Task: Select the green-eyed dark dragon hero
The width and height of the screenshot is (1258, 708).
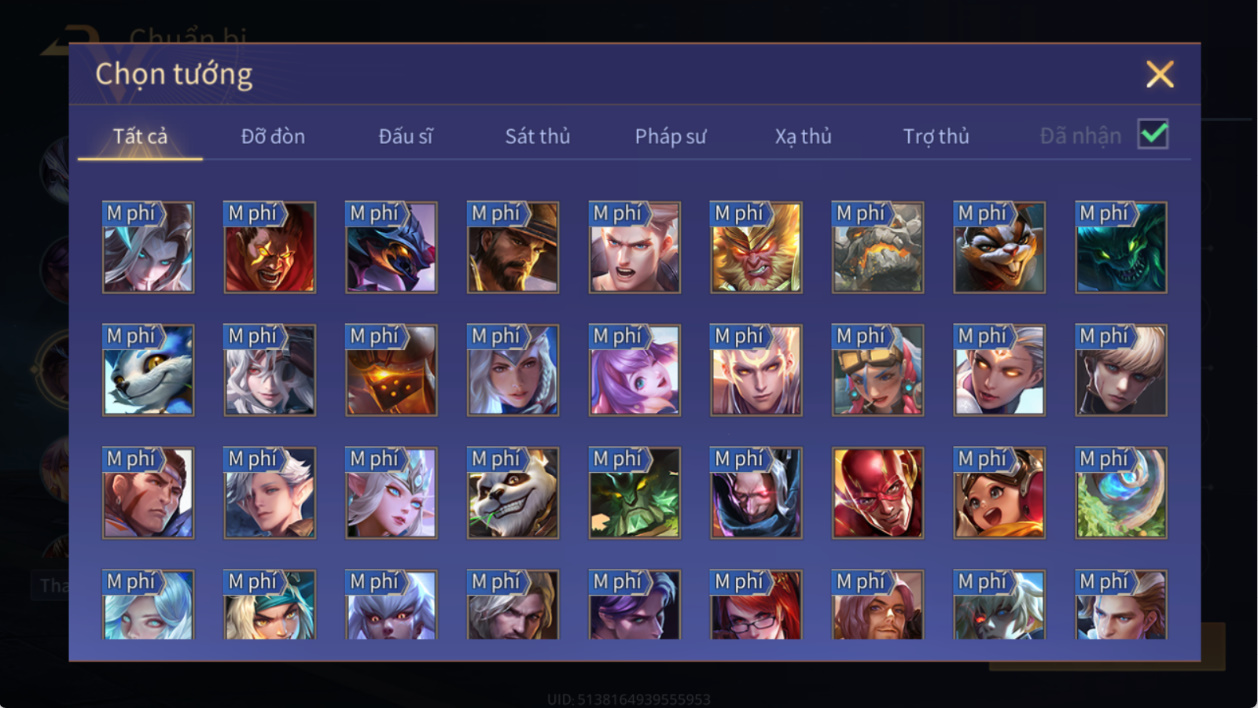Action: point(1121,247)
